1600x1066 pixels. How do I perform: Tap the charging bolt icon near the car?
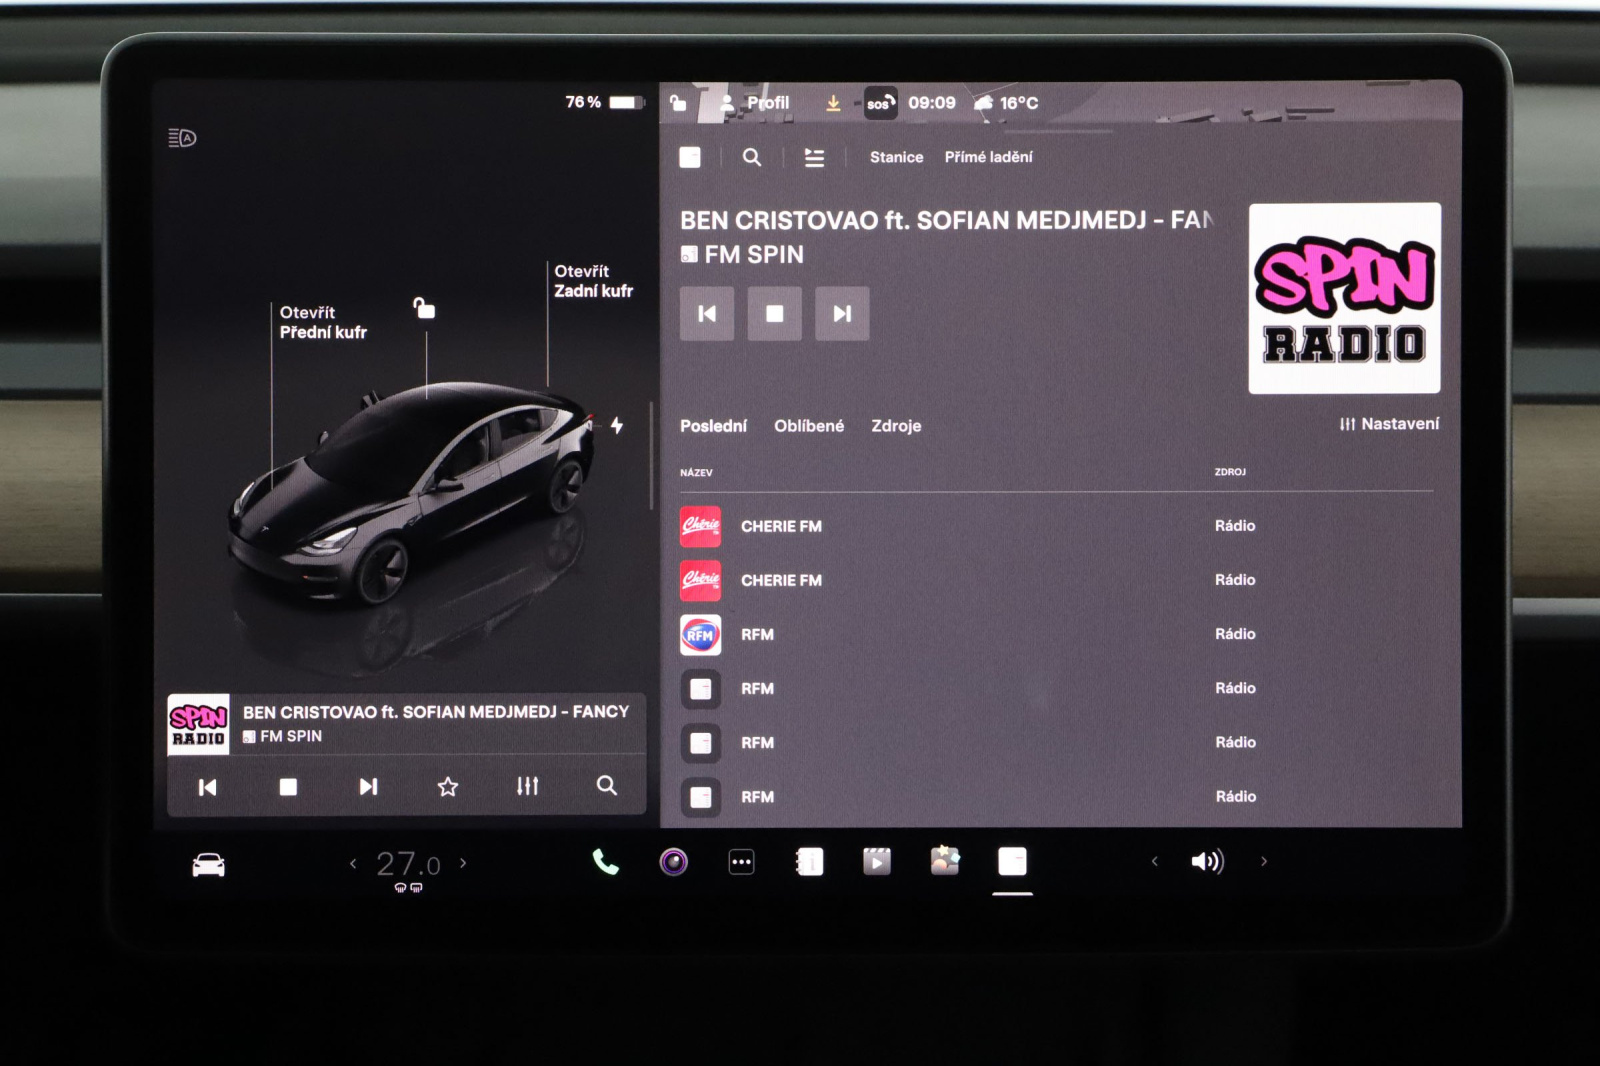click(x=617, y=425)
